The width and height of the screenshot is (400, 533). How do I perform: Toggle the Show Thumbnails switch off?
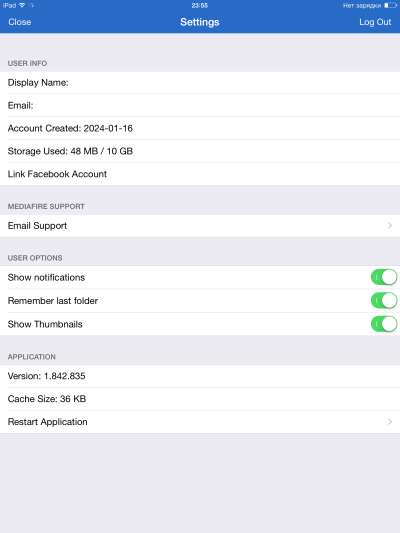point(384,324)
